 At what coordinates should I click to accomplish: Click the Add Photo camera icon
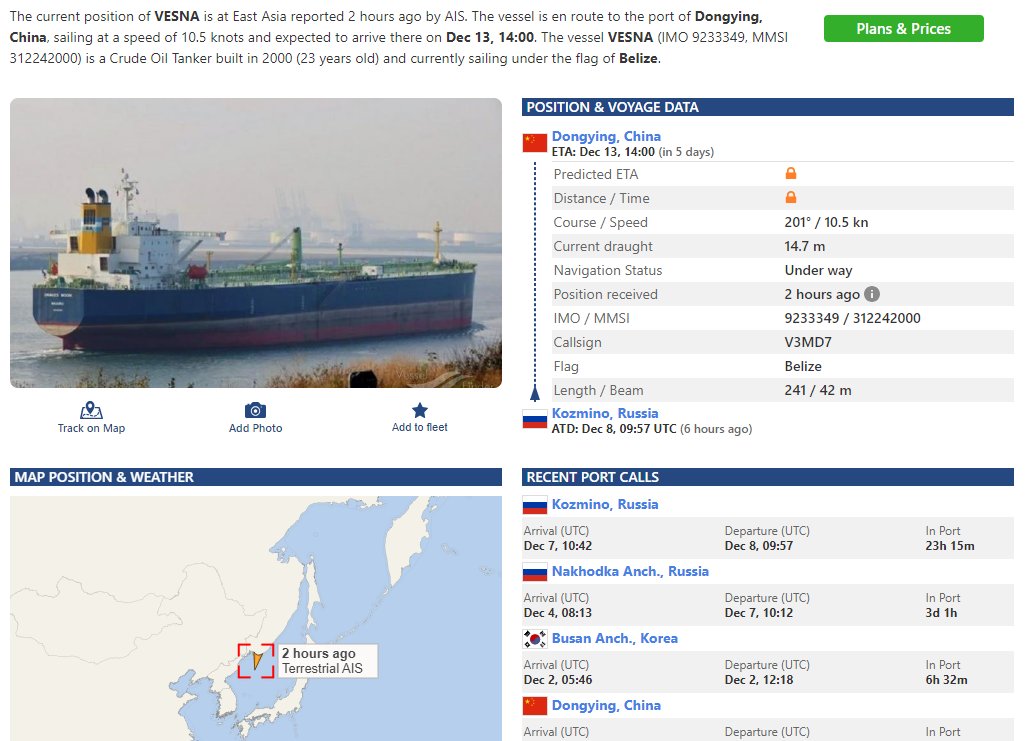[x=255, y=411]
